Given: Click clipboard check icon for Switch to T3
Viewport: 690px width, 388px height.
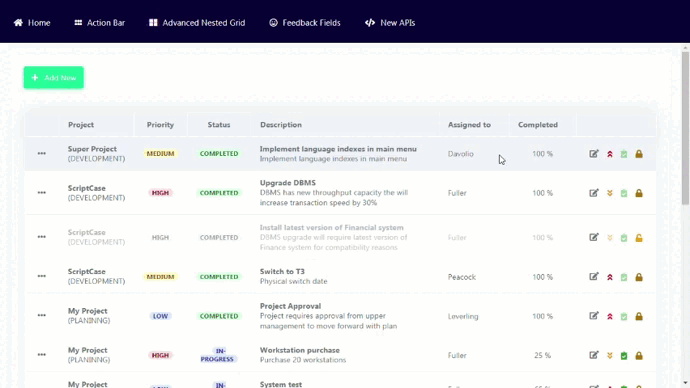Looking at the screenshot, I should [x=624, y=277].
